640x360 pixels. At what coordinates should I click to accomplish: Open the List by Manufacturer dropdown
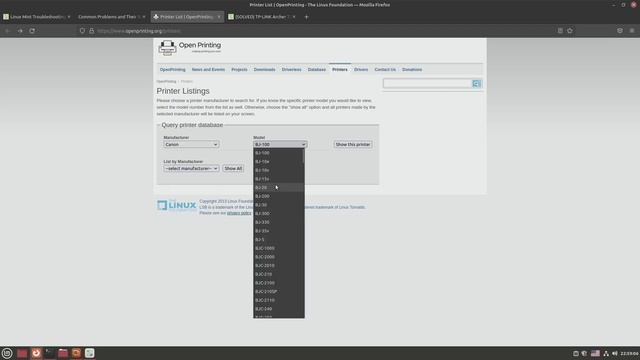(191, 169)
